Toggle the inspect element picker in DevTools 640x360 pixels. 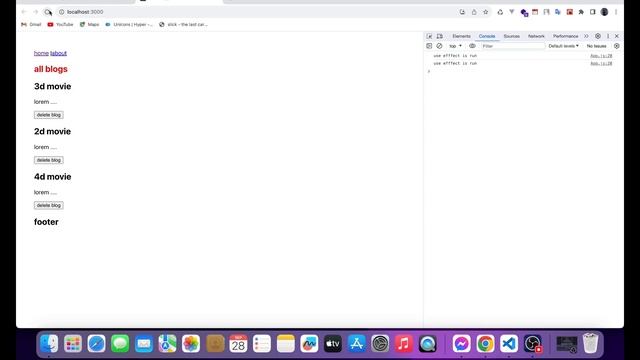tap(429, 36)
